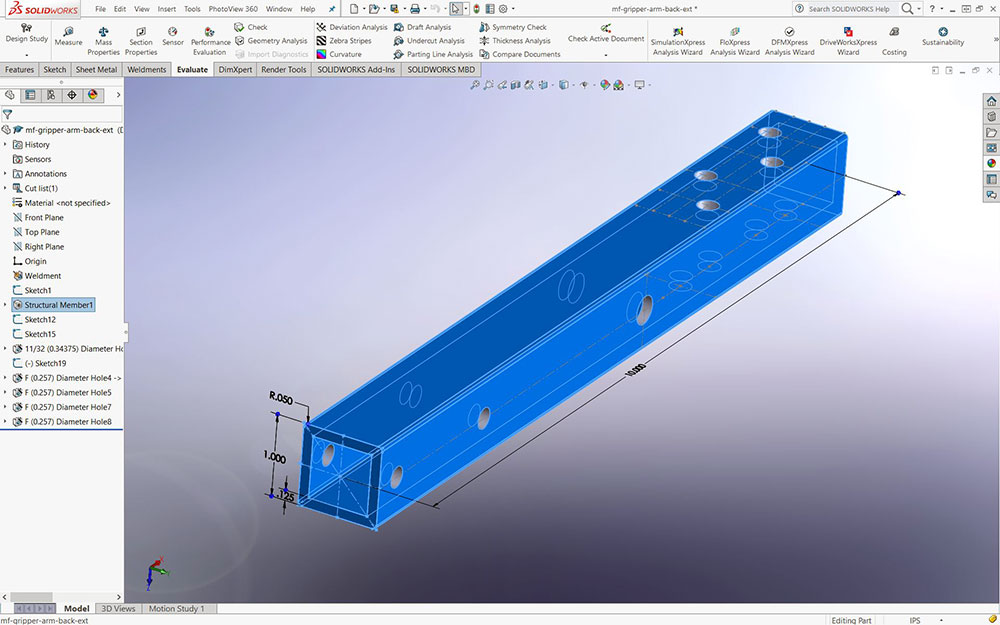Open the DisplayManager appearance color tab

pyautogui.click(x=93, y=95)
